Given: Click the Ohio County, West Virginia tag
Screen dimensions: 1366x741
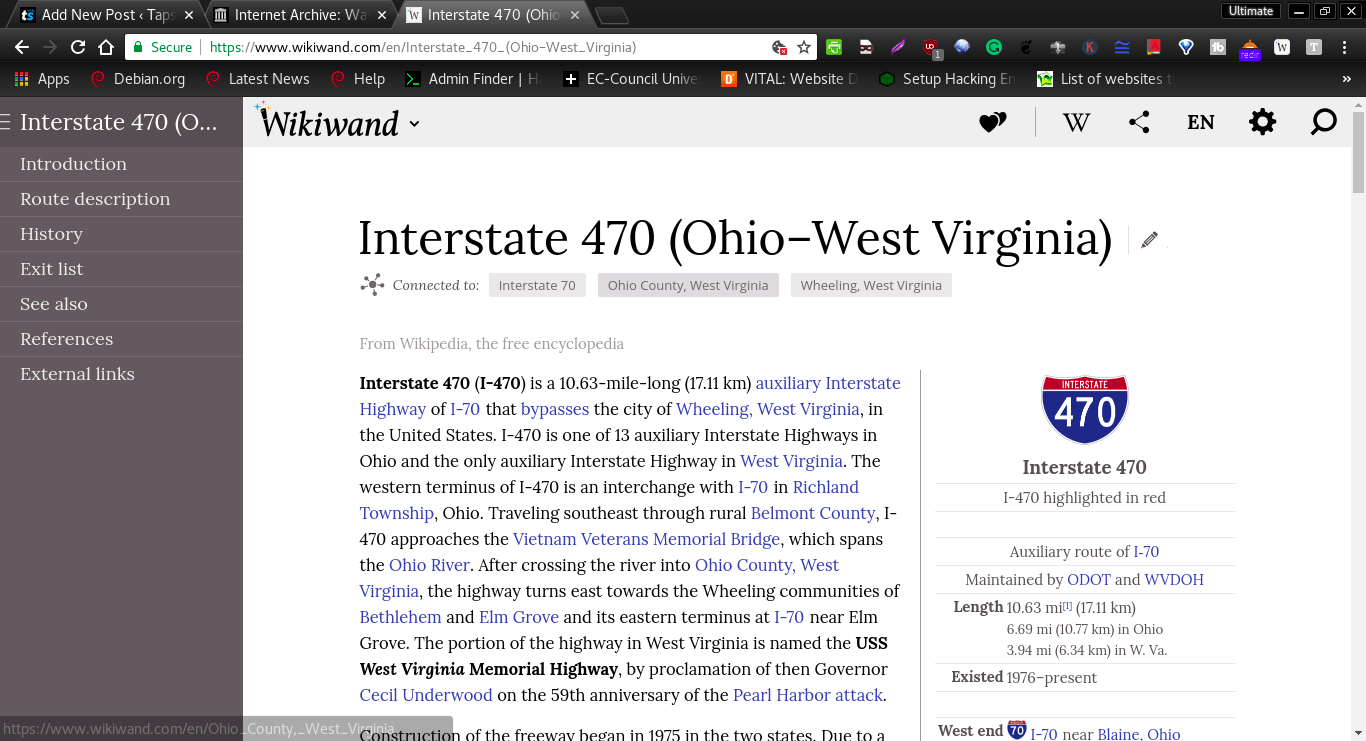Looking at the screenshot, I should [688, 285].
